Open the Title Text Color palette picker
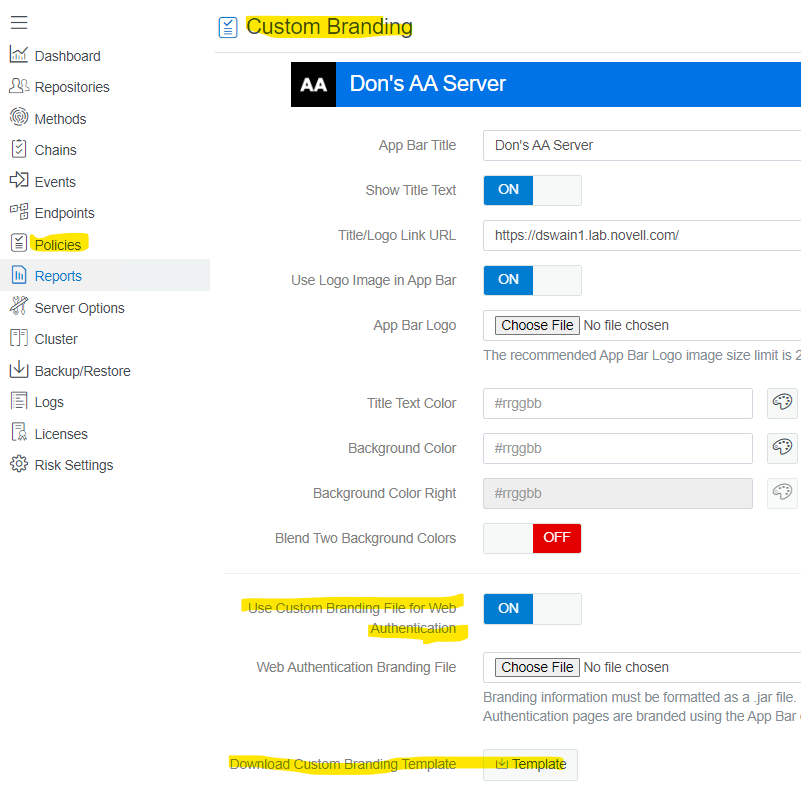801x792 pixels. click(x=783, y=403)
